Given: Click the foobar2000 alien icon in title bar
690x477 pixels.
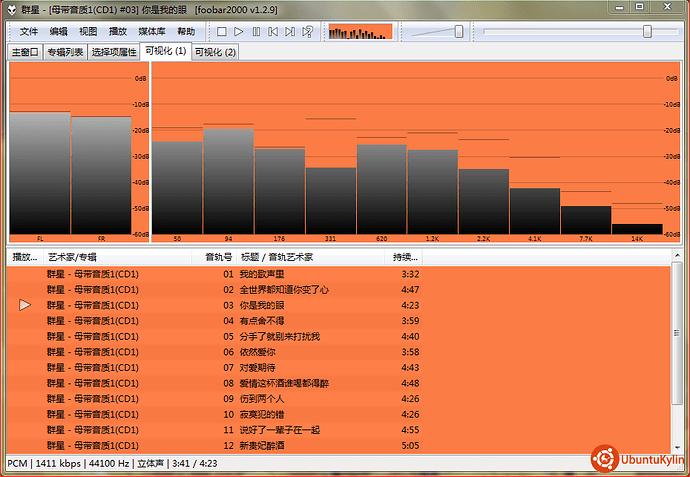Looking at the screenshot, I should [x=11, y=10].
